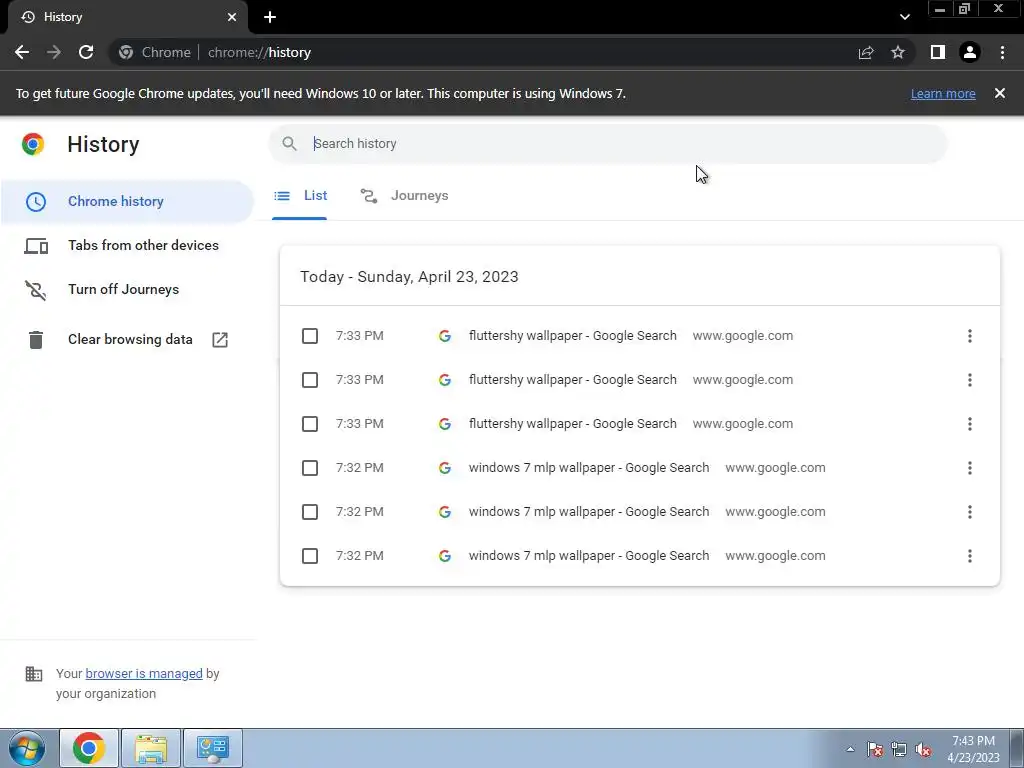Open a new tab with the plus button
Image resolution: width=1024 pixels, height=768 pixels.
[270, 17]
